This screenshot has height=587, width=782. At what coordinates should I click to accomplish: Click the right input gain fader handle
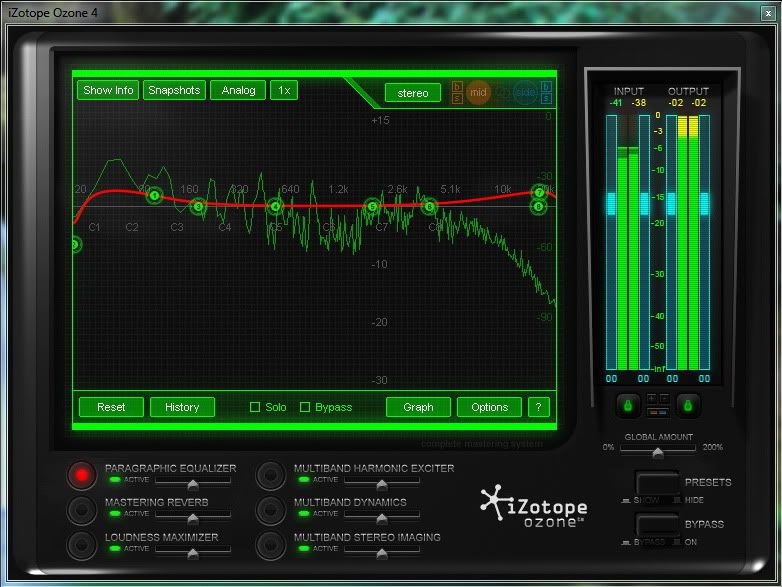point(644,203)
